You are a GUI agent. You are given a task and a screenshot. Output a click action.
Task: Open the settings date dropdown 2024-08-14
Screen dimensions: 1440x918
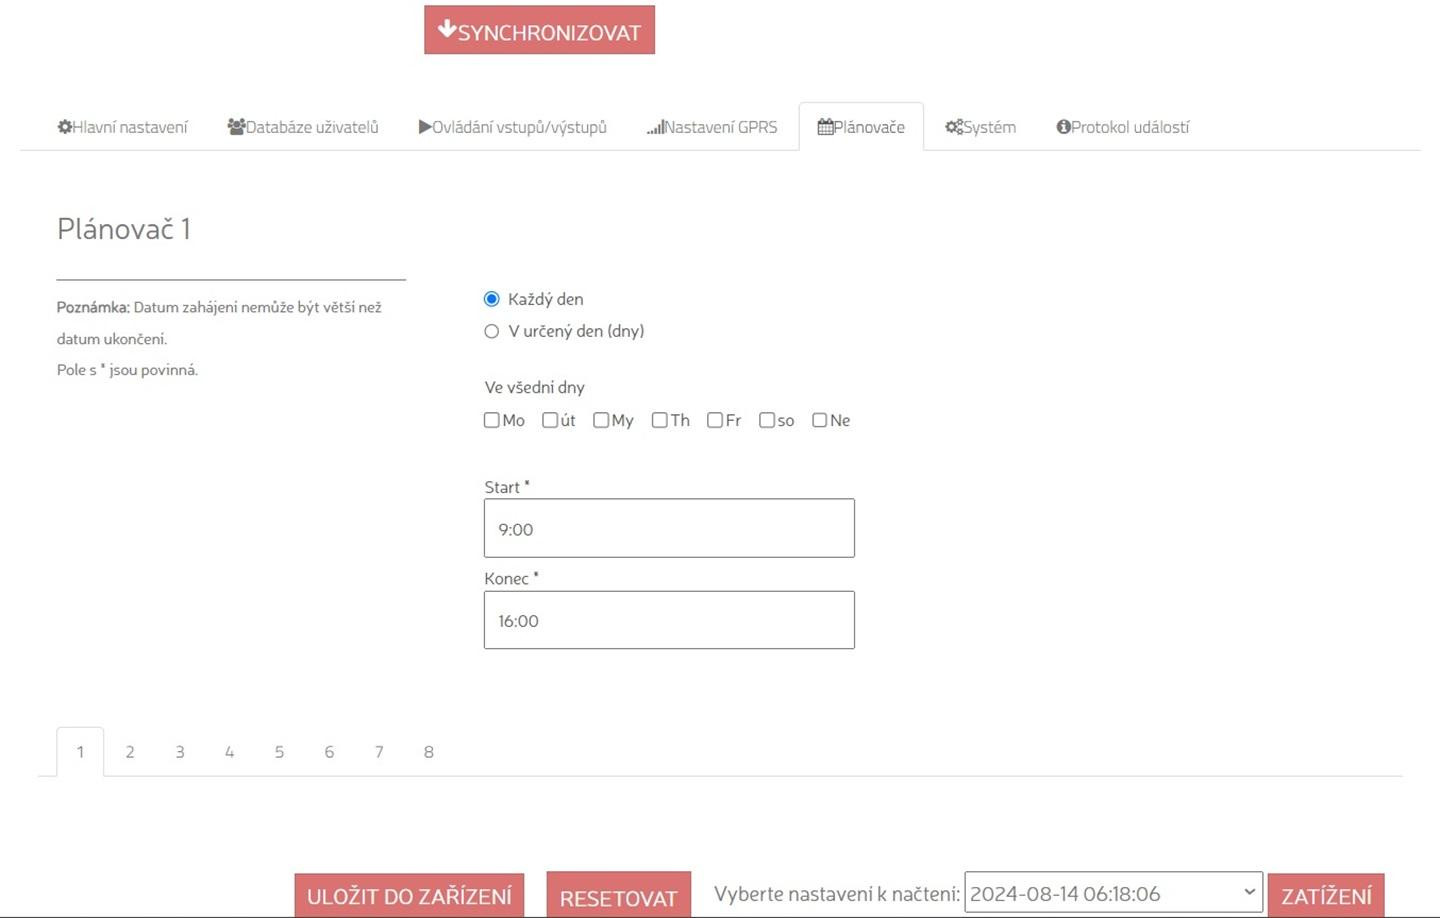pos(1113,894)
